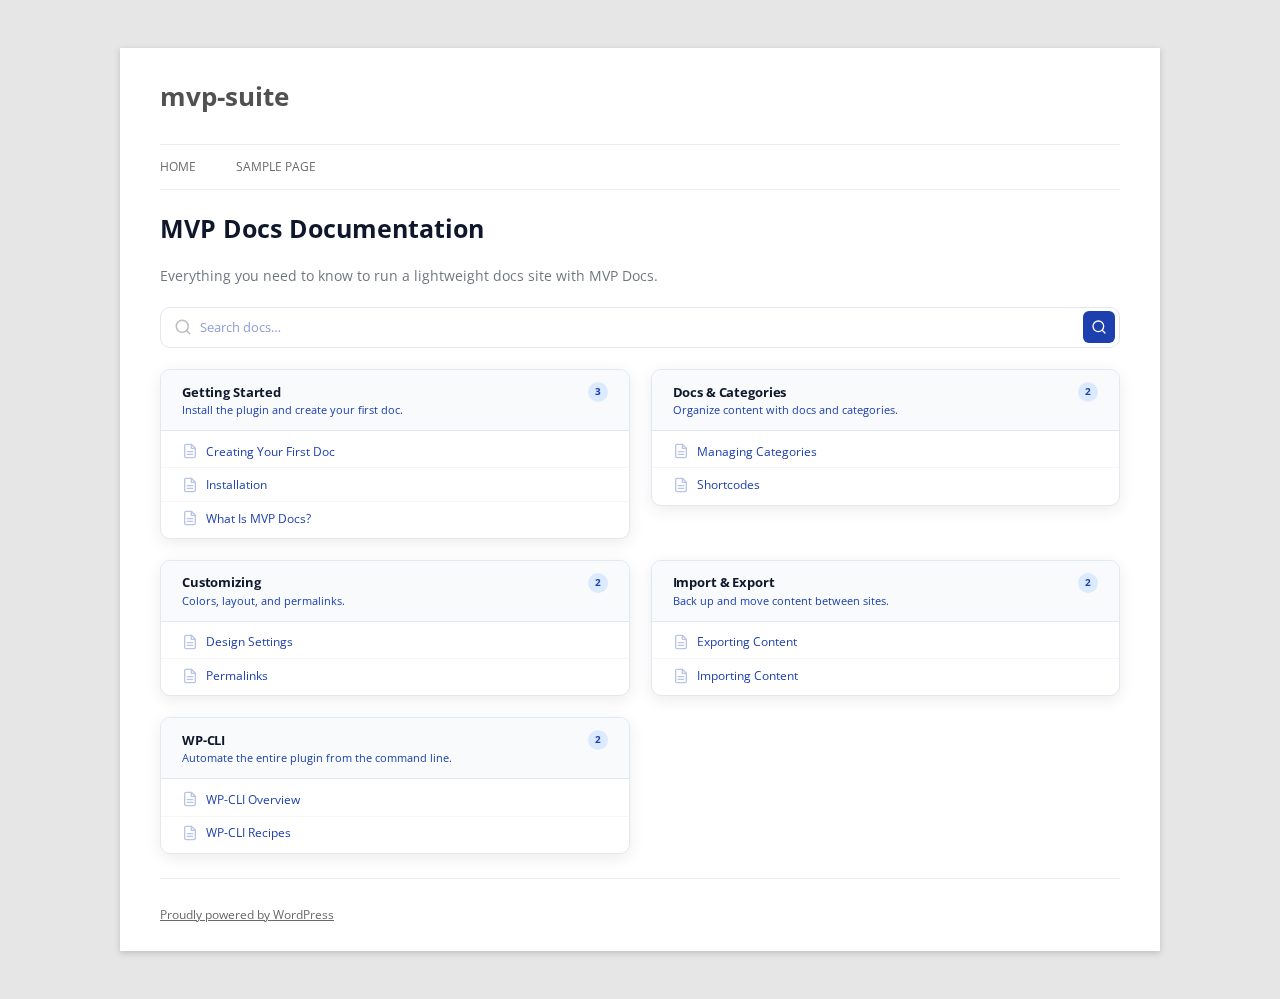1280x999 pixels.
Task: Open the Creating Your First Doc article
Action: coord(270,452)
